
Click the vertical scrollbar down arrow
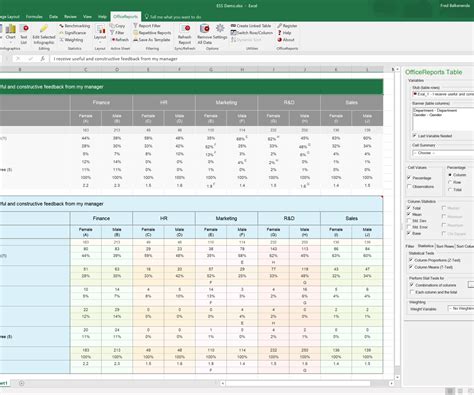(x=397, y=377)
